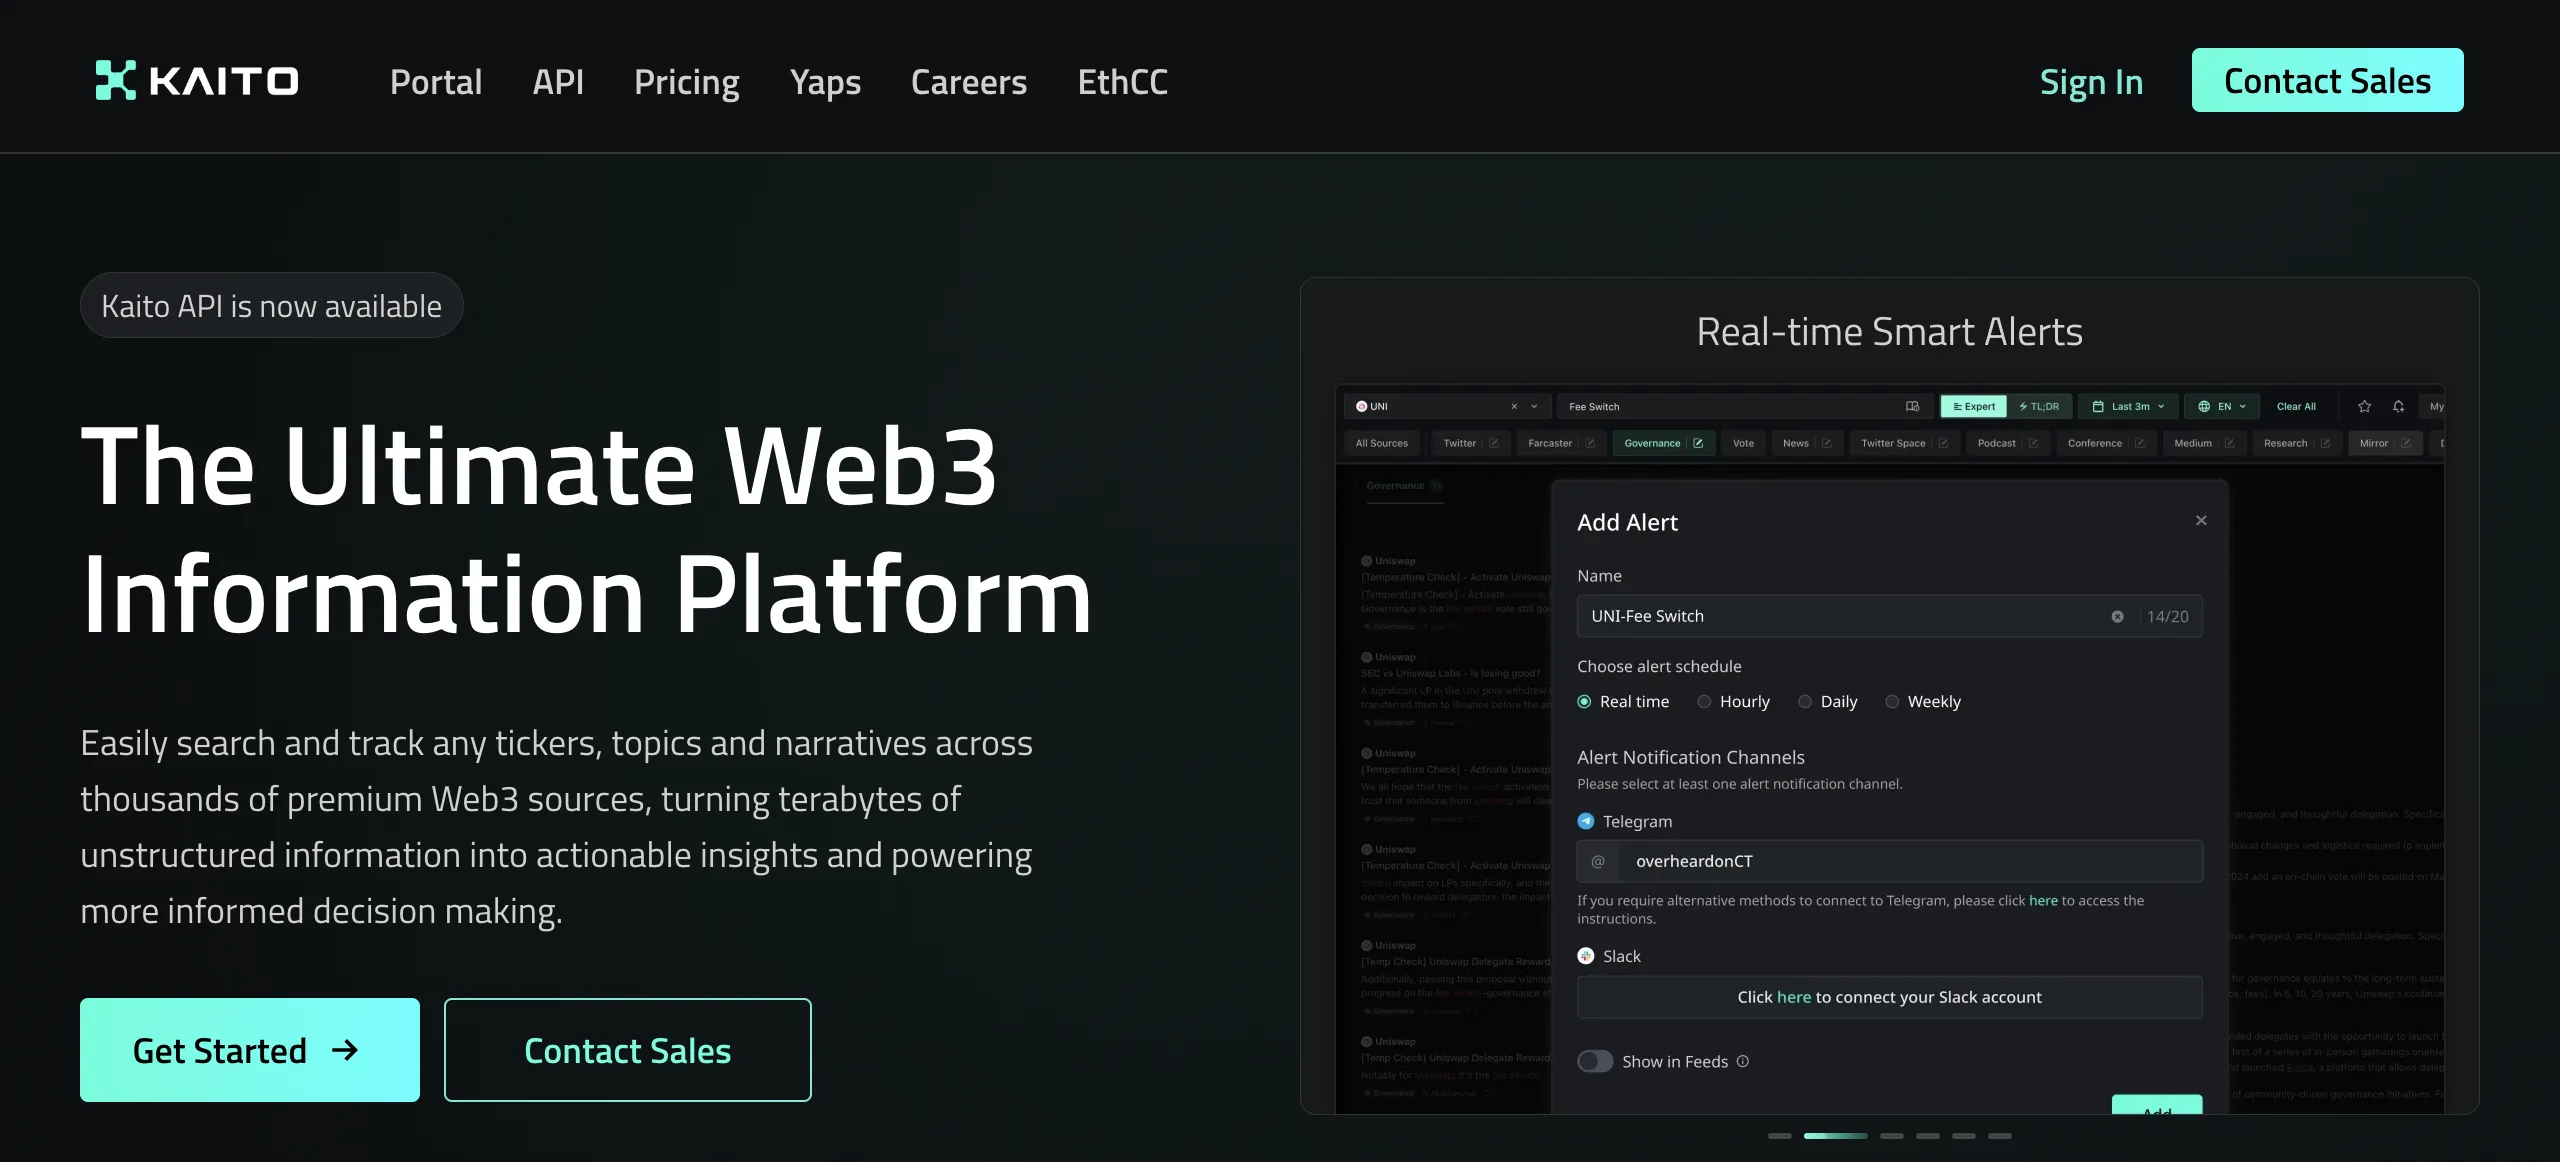Click the bell add-alert icon
This screenshot has height=1162, width=2560.
point(2398,406)
